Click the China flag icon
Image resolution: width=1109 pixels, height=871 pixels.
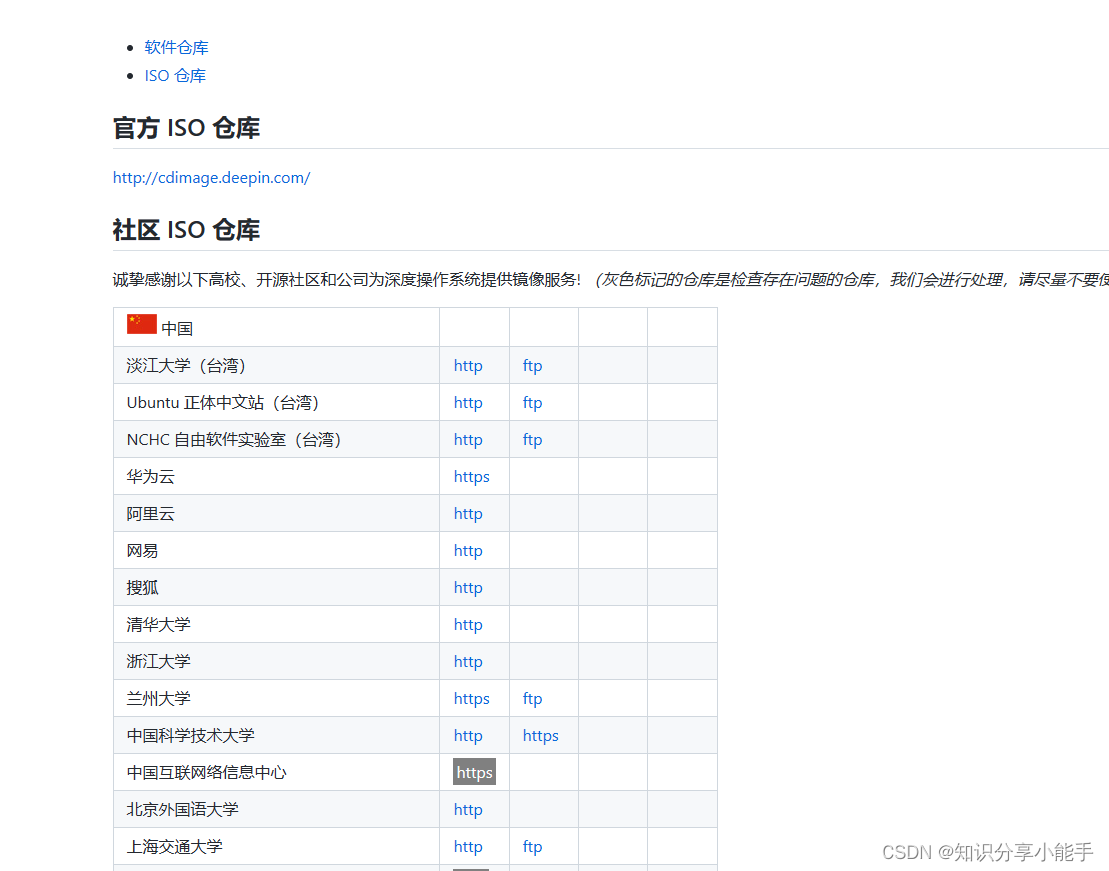click(141, 324)
